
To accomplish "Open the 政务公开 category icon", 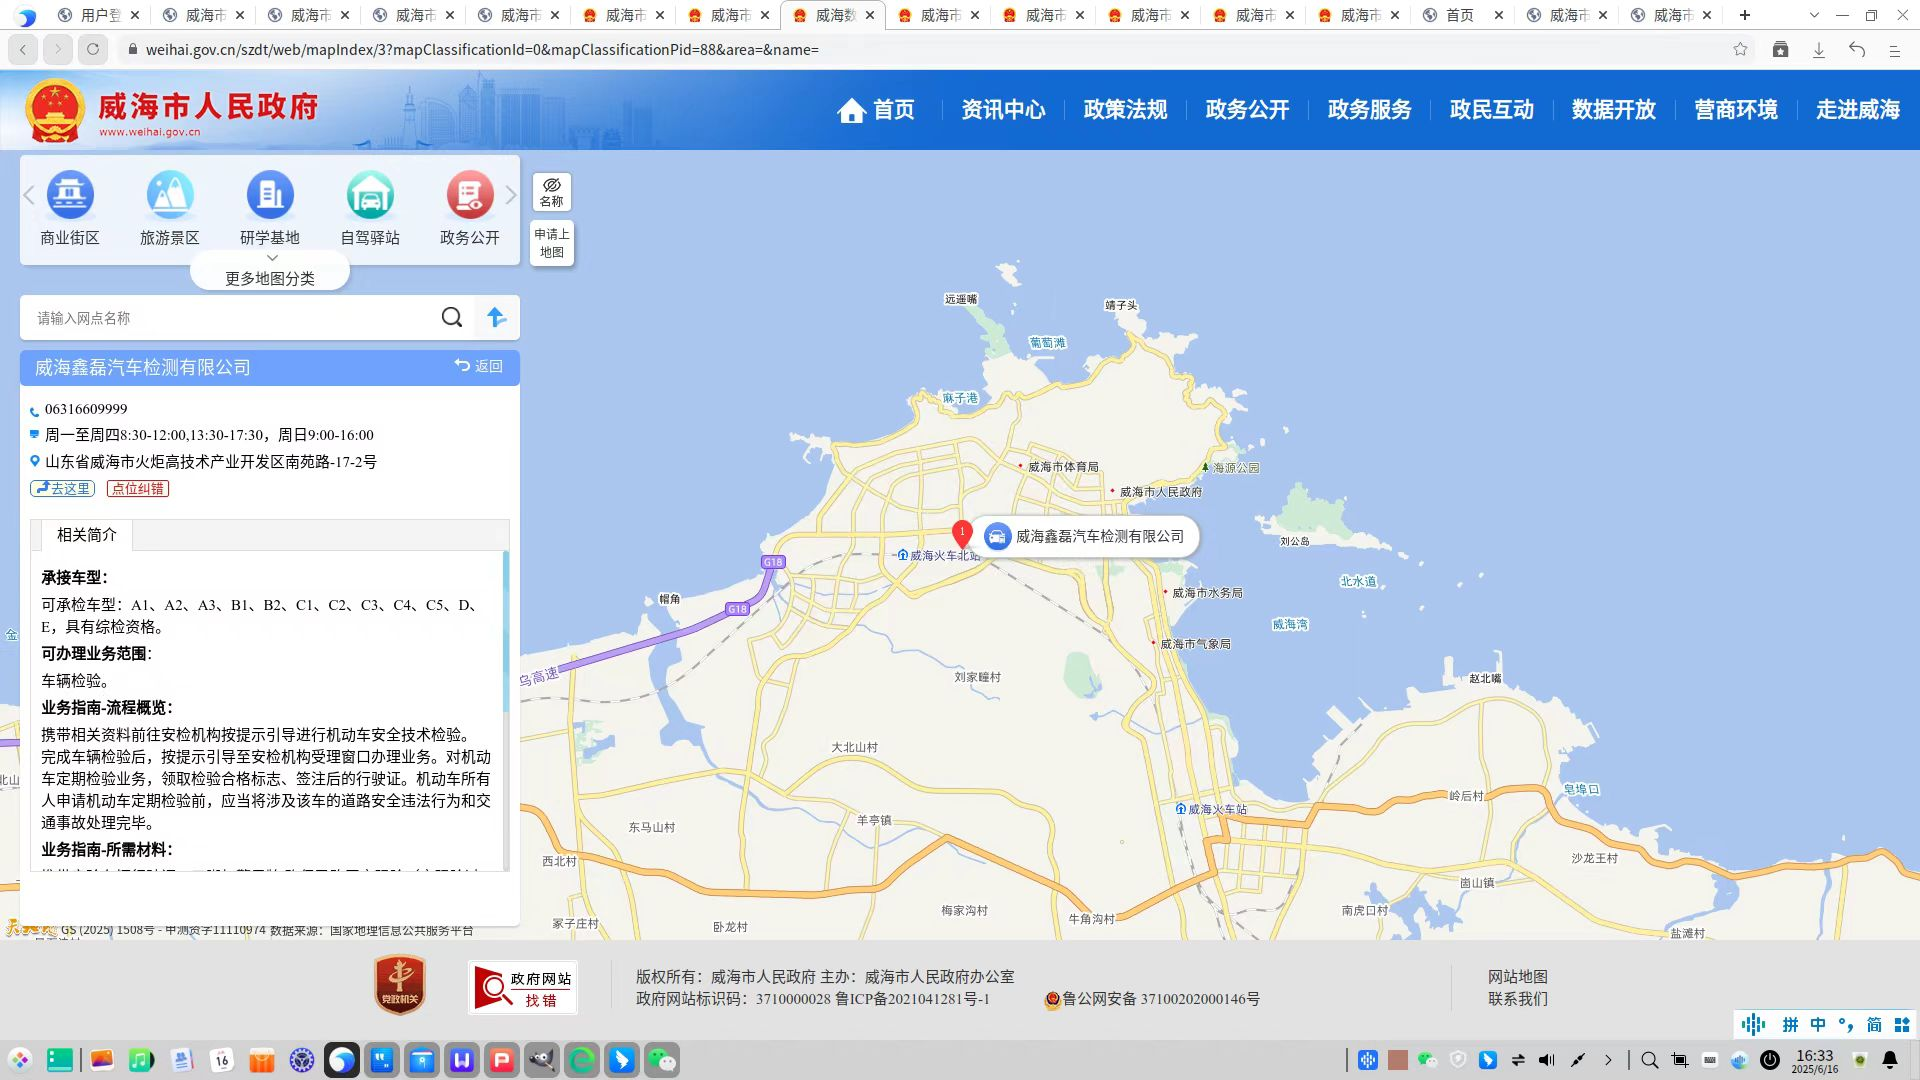I will 470,196.
